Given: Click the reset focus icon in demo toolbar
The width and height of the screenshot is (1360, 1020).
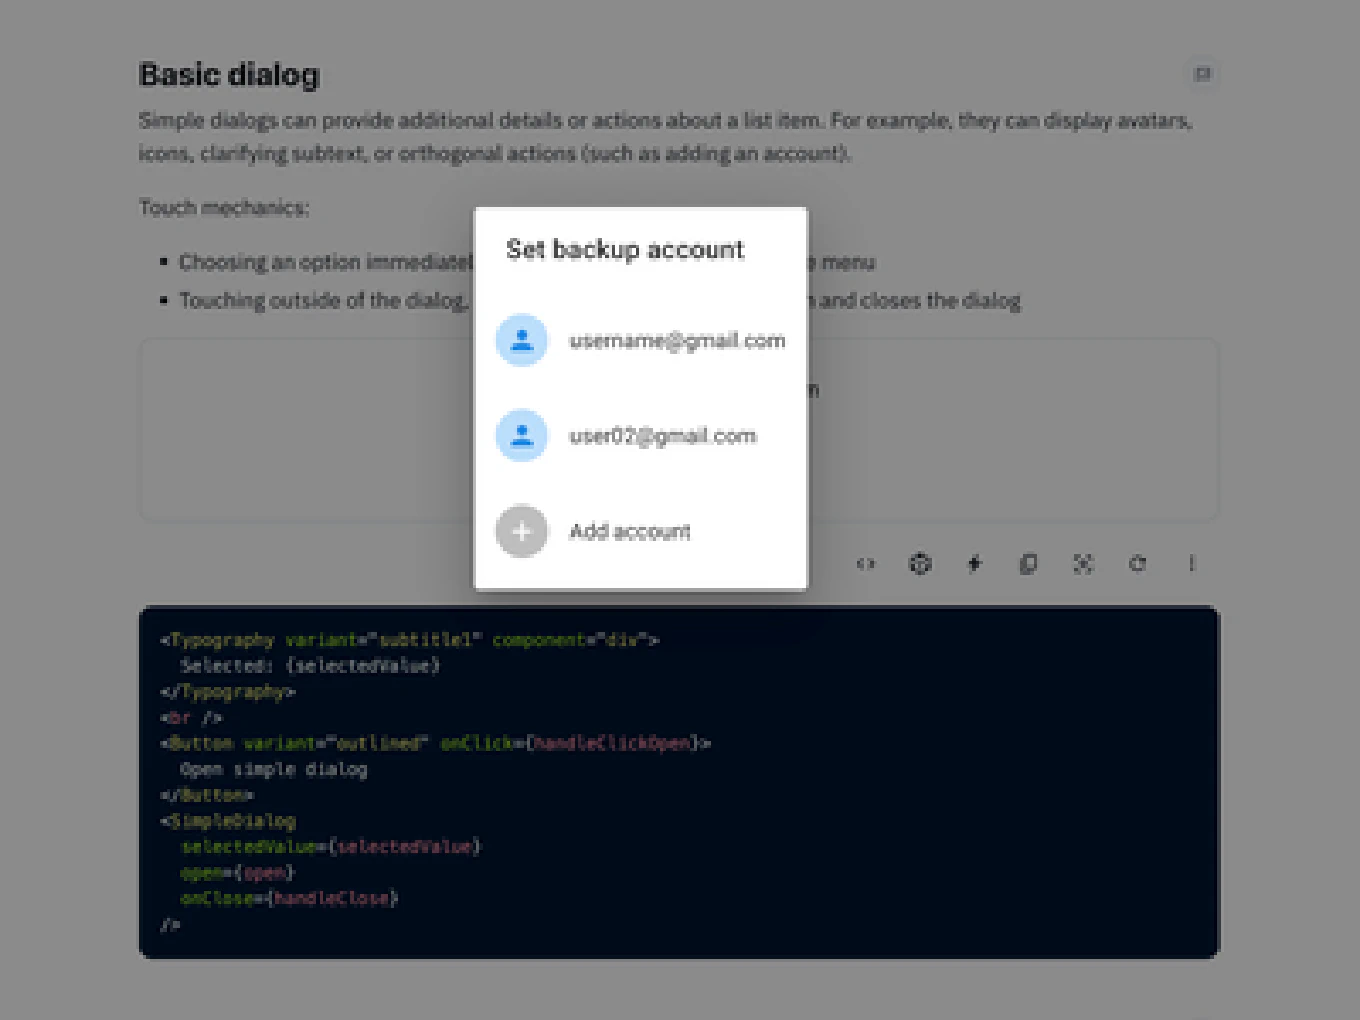Looking at the screenshot, I should coord(1083,564).
